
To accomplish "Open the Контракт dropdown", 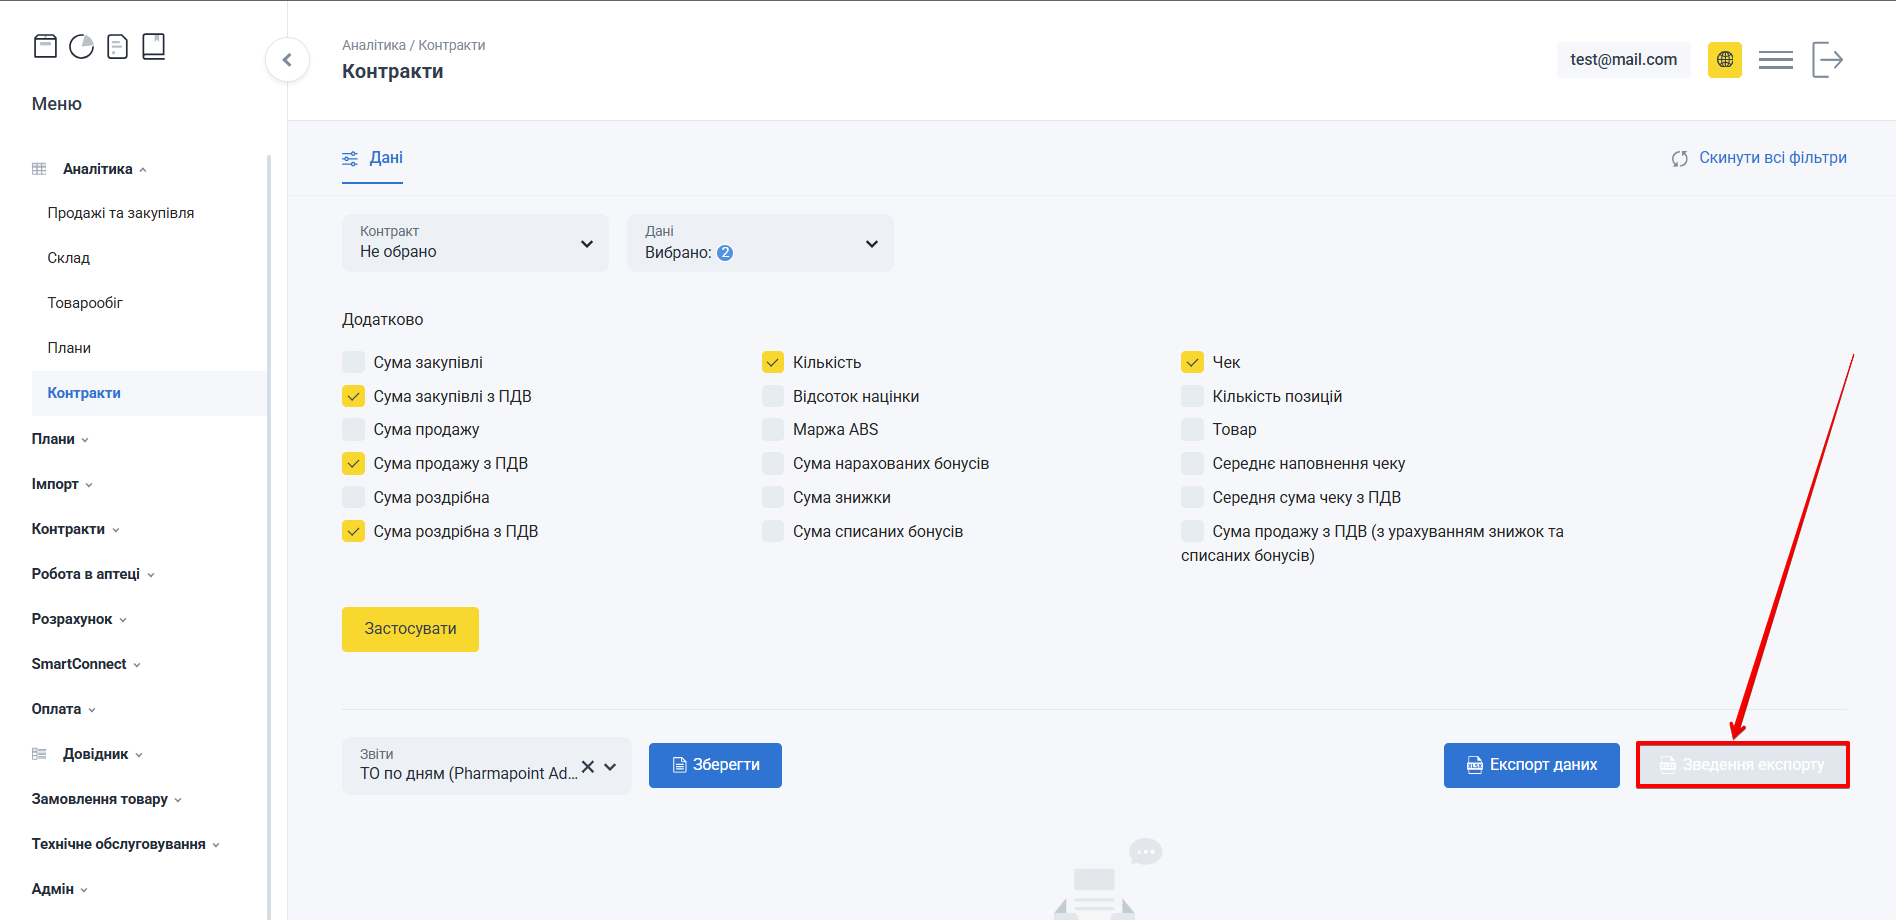I will [x=475, y=243].
